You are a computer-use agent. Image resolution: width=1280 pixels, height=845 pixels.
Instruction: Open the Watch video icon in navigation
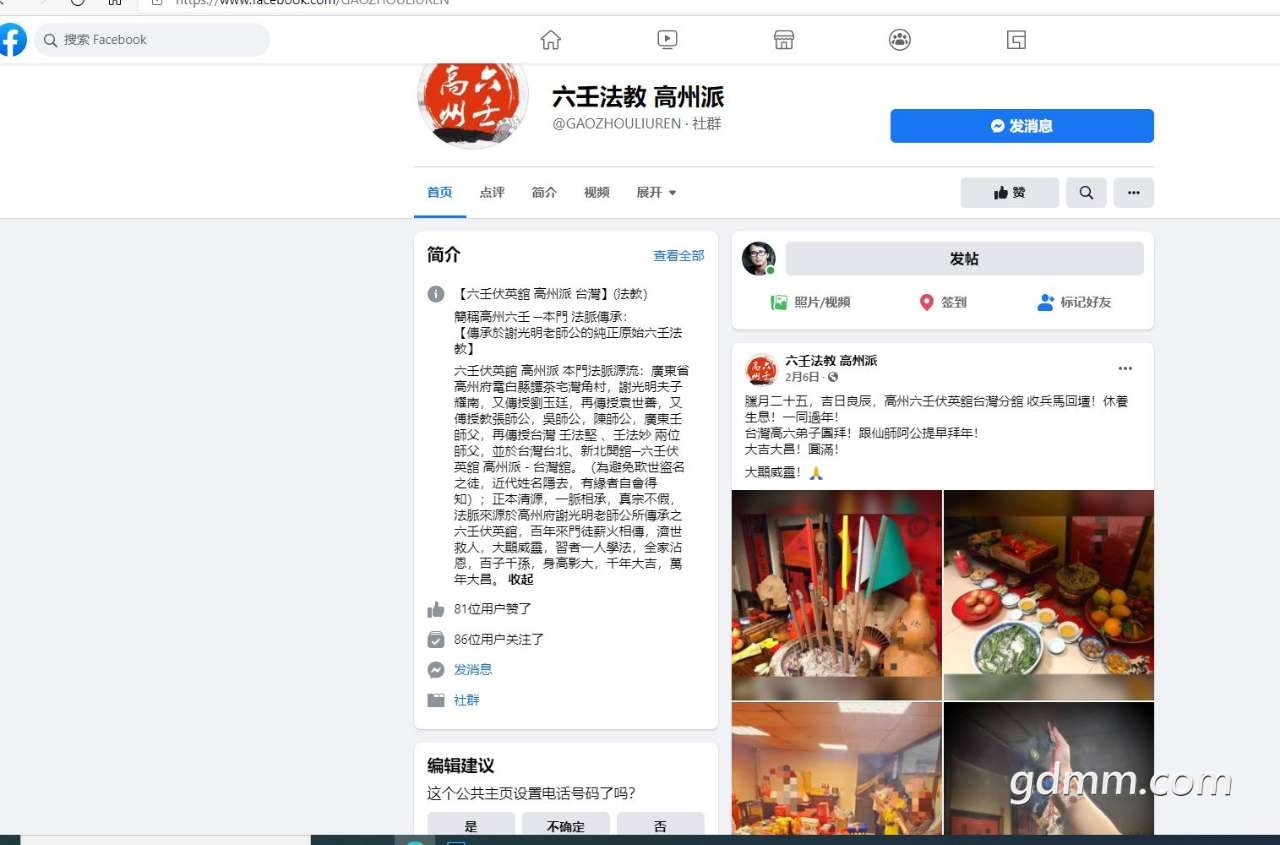pyautogui.click(x=667, y=40)
